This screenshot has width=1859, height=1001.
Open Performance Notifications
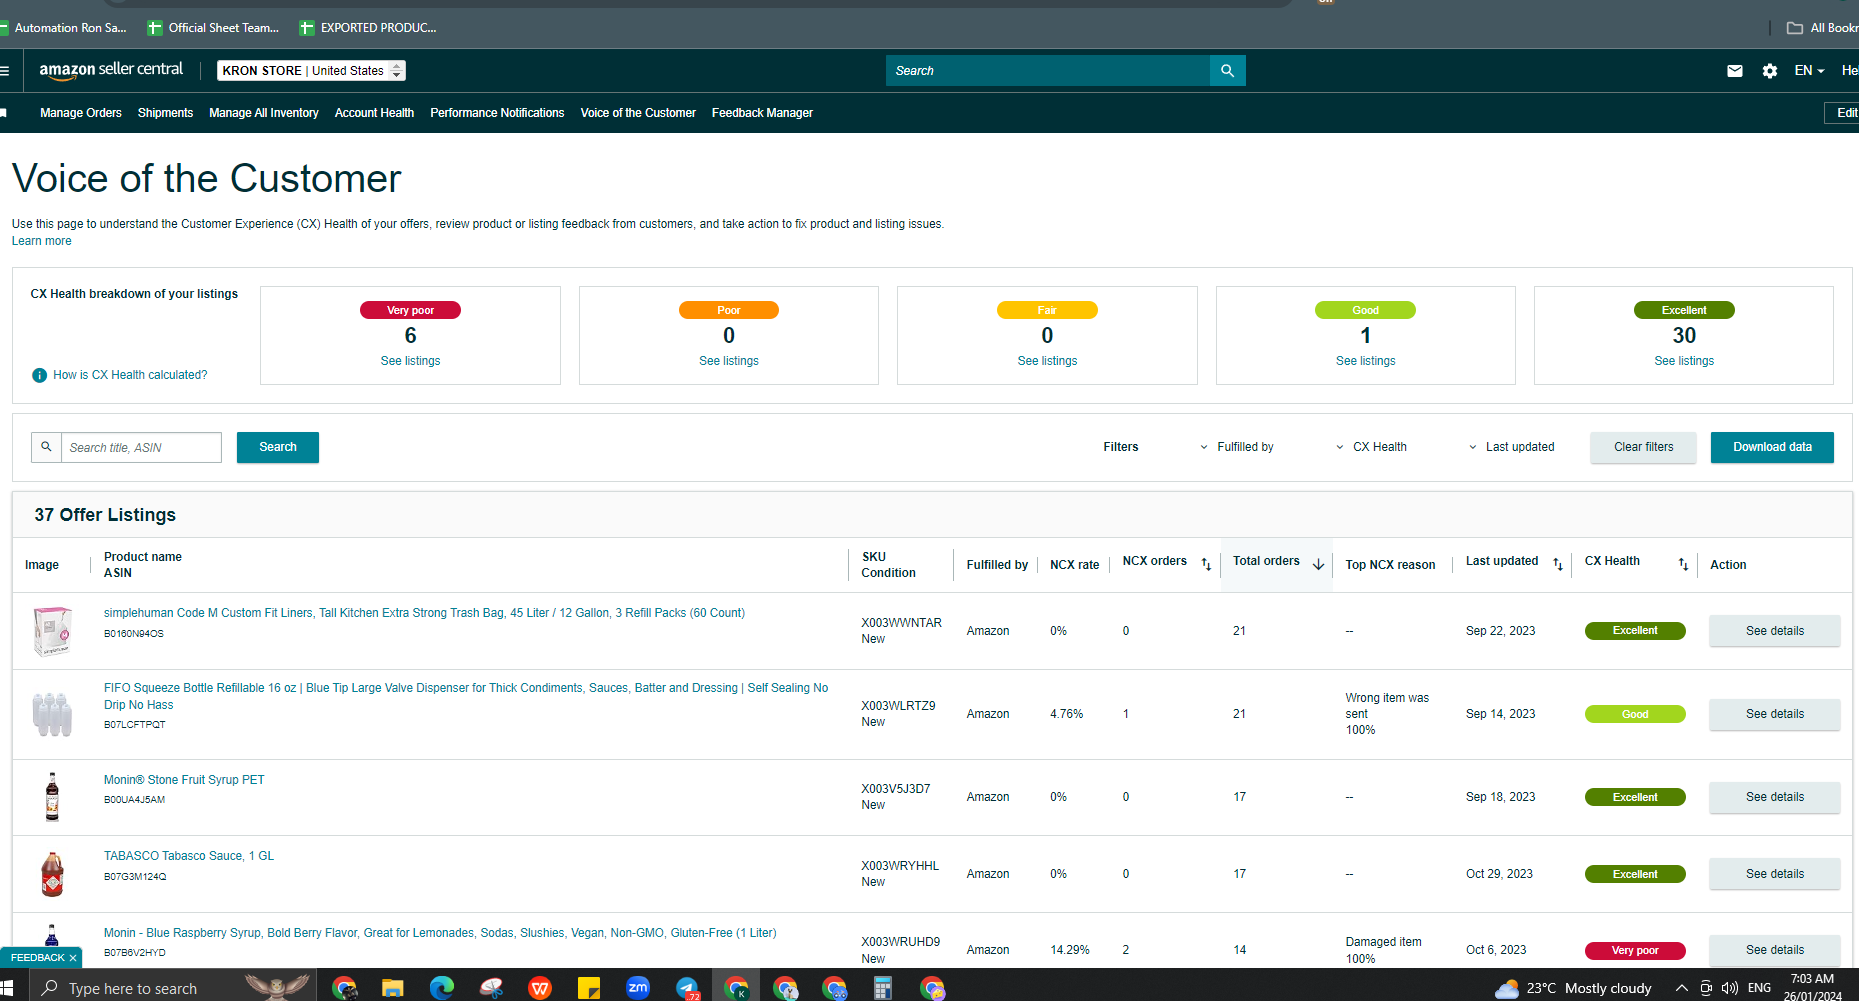point(497,113)
